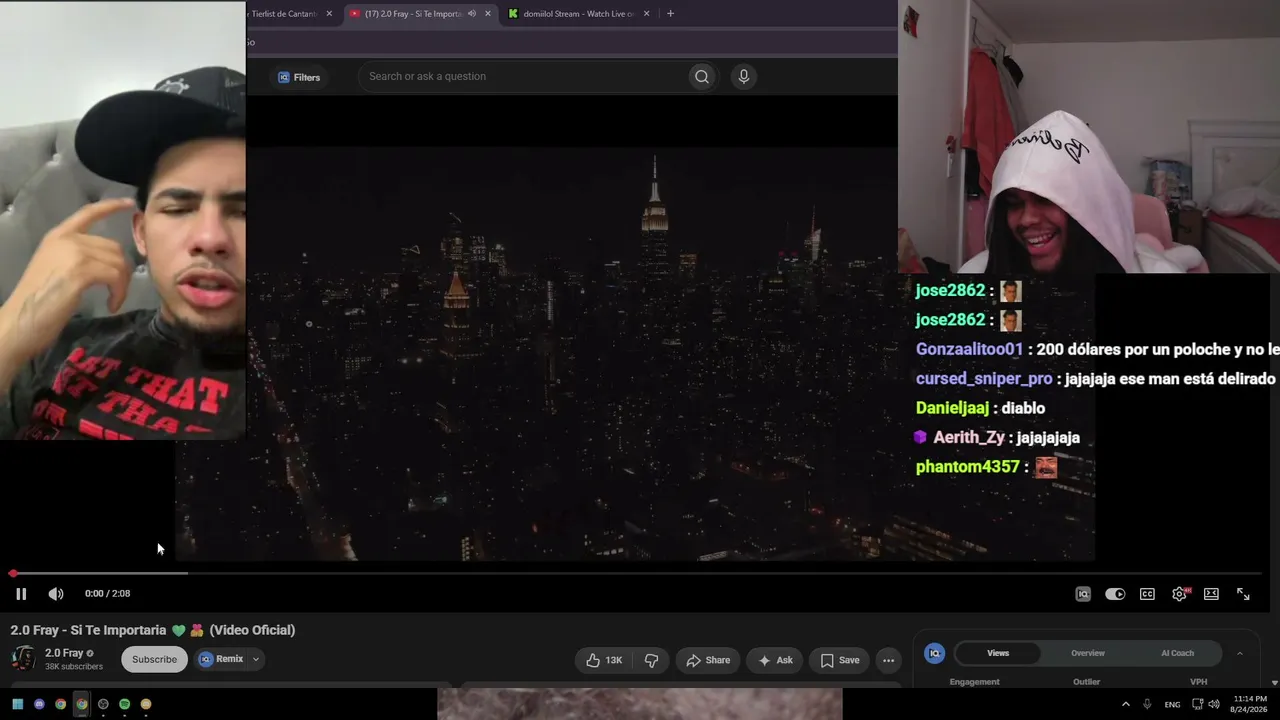Click the video title Si Te Importaria

(x=153, y=630)
